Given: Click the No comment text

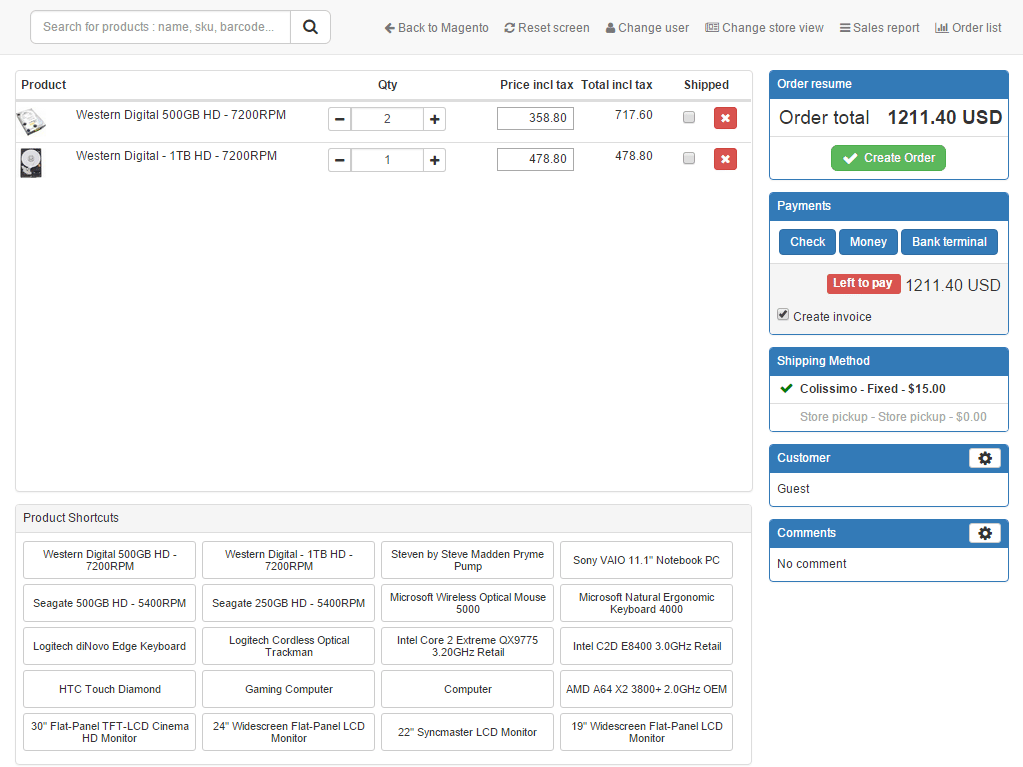Looking at the screenshot, I should (811, 564).
